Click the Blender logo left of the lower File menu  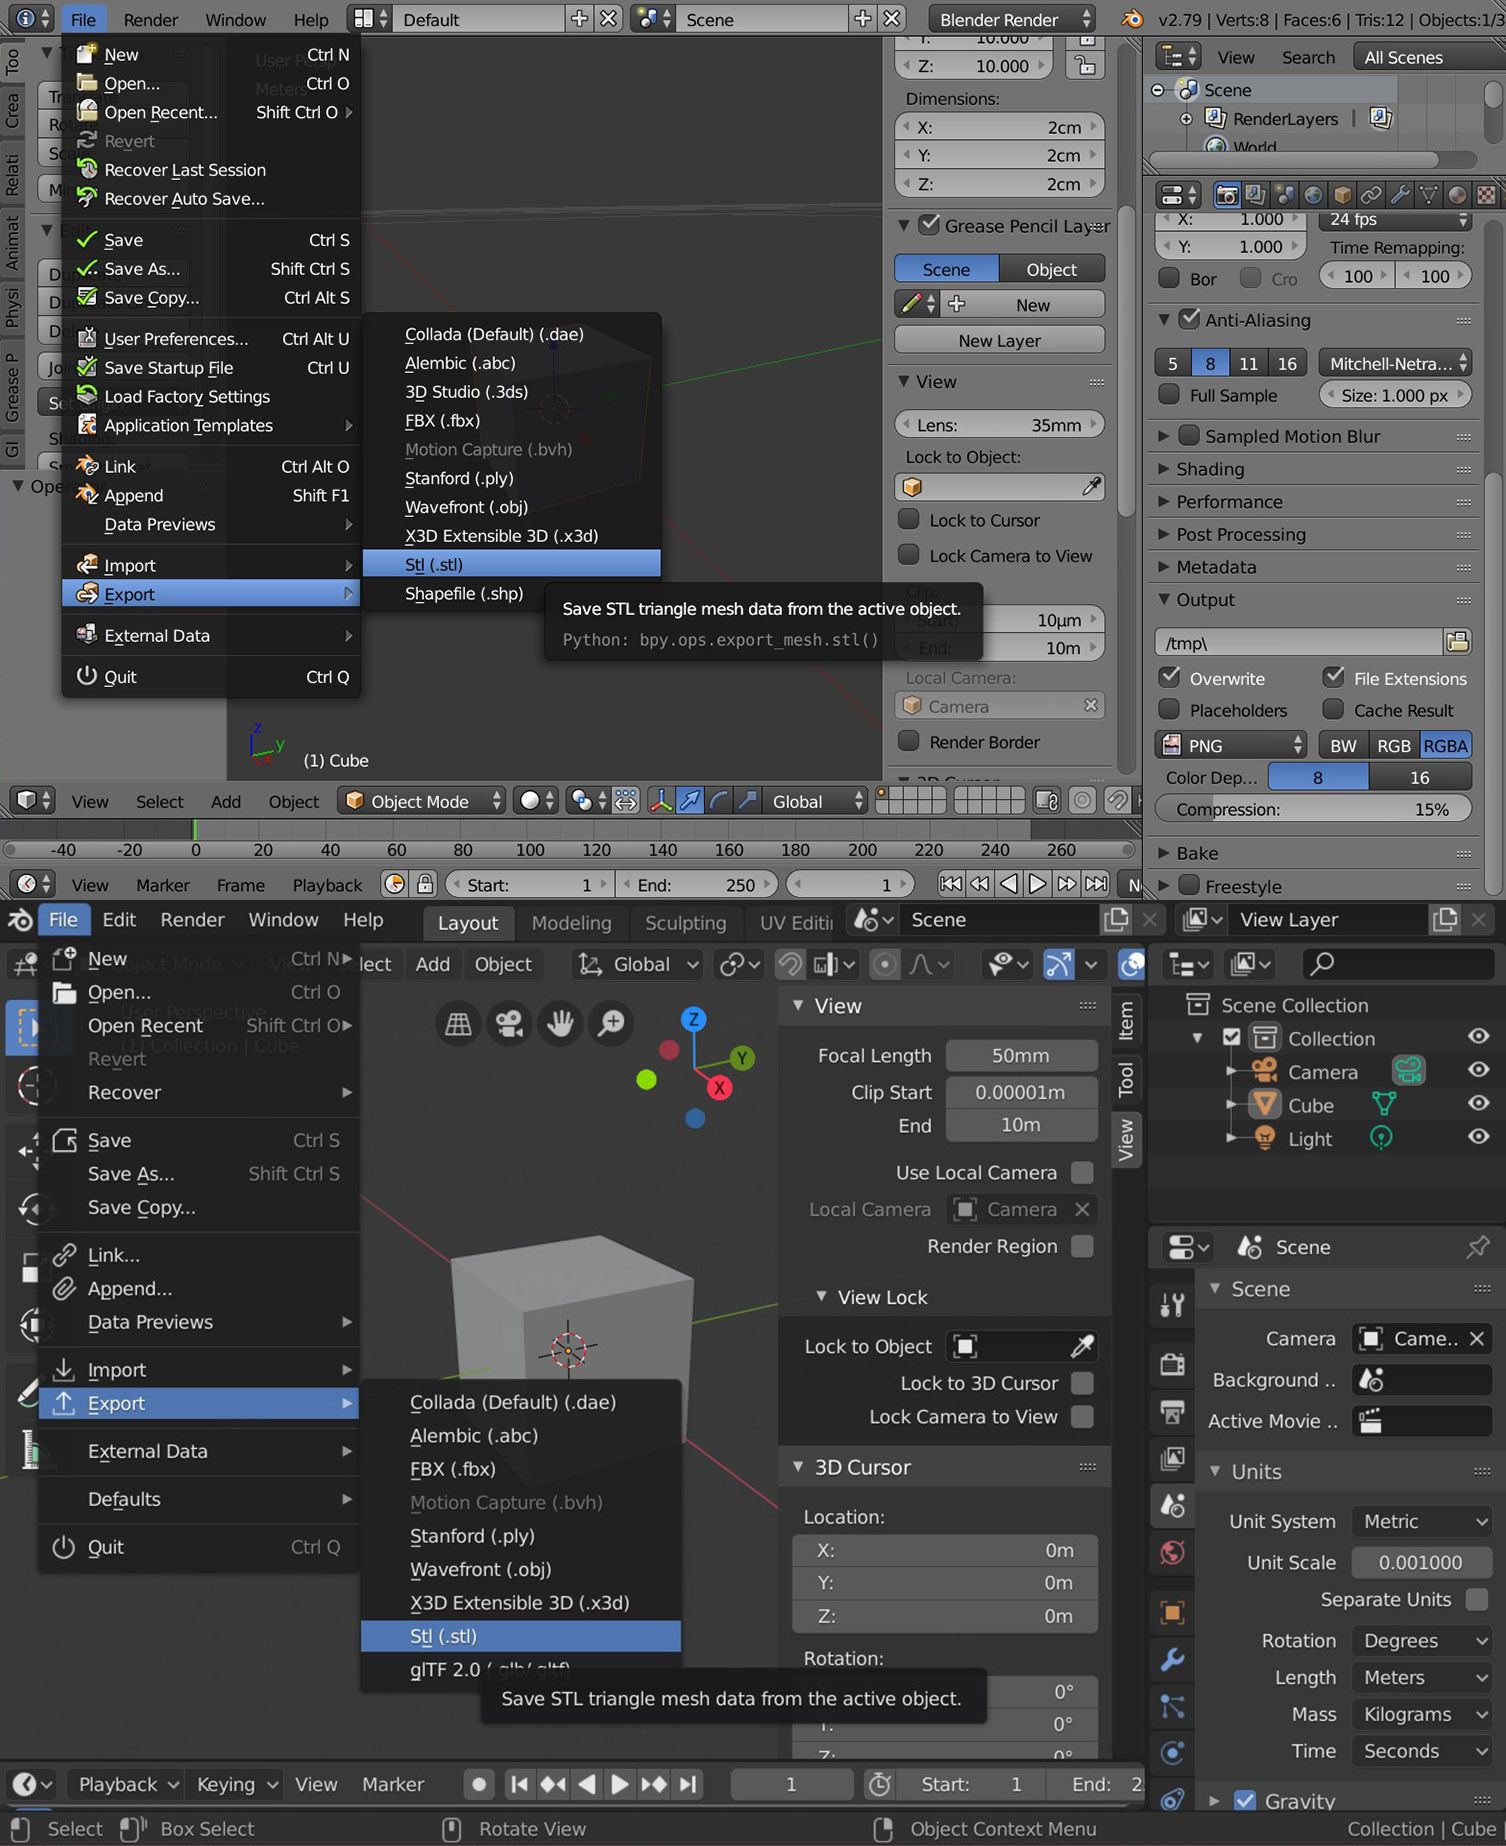[x=20, y=920]
